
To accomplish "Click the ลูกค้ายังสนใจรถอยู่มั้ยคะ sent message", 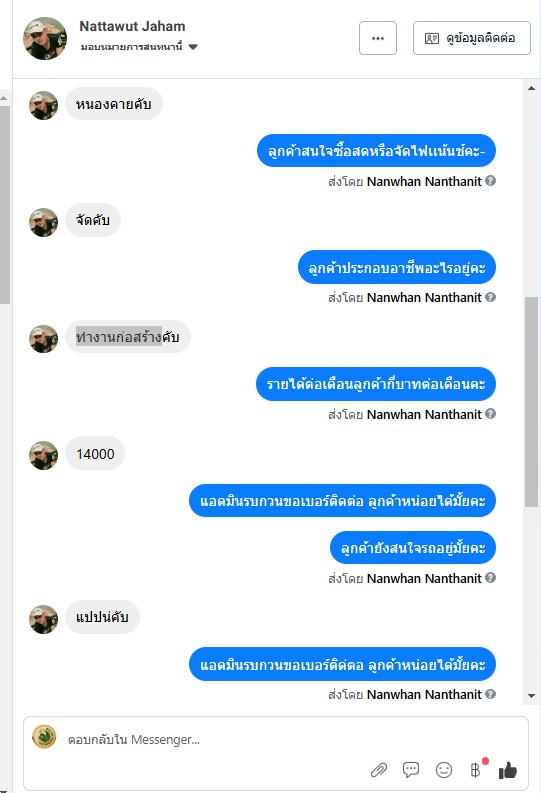I will point(413,548).
